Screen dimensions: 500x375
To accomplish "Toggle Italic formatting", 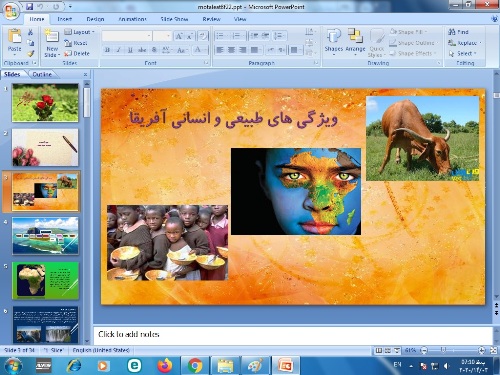I will [x=119, y=50].
